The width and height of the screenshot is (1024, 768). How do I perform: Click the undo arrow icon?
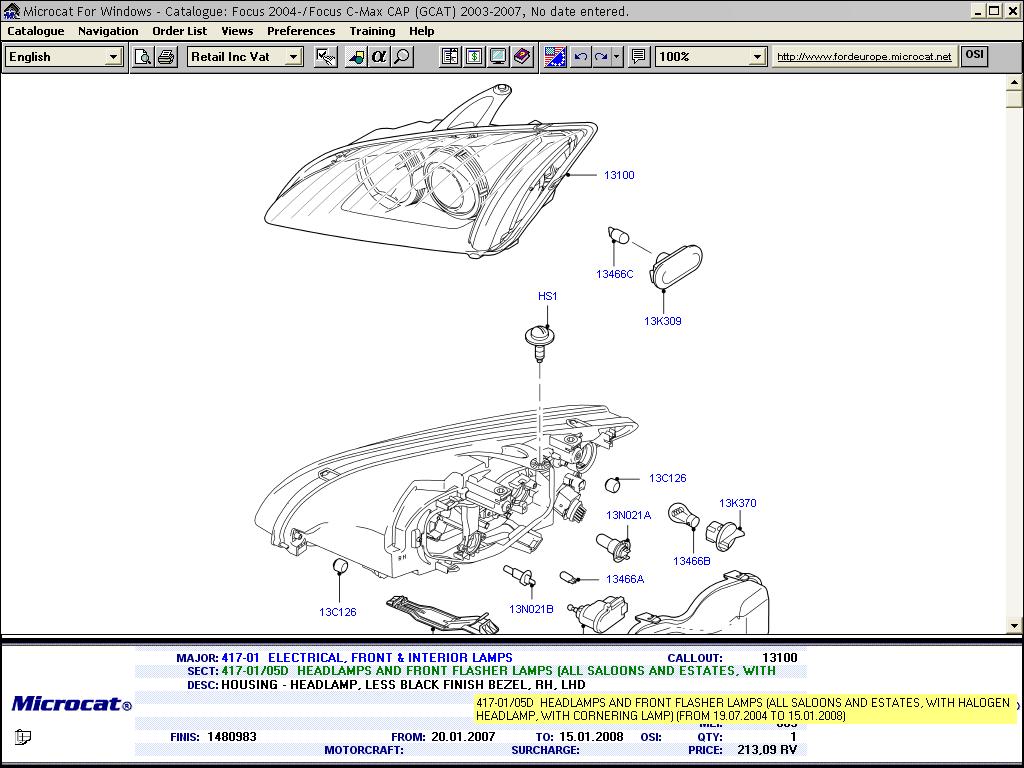coord(580,57)
